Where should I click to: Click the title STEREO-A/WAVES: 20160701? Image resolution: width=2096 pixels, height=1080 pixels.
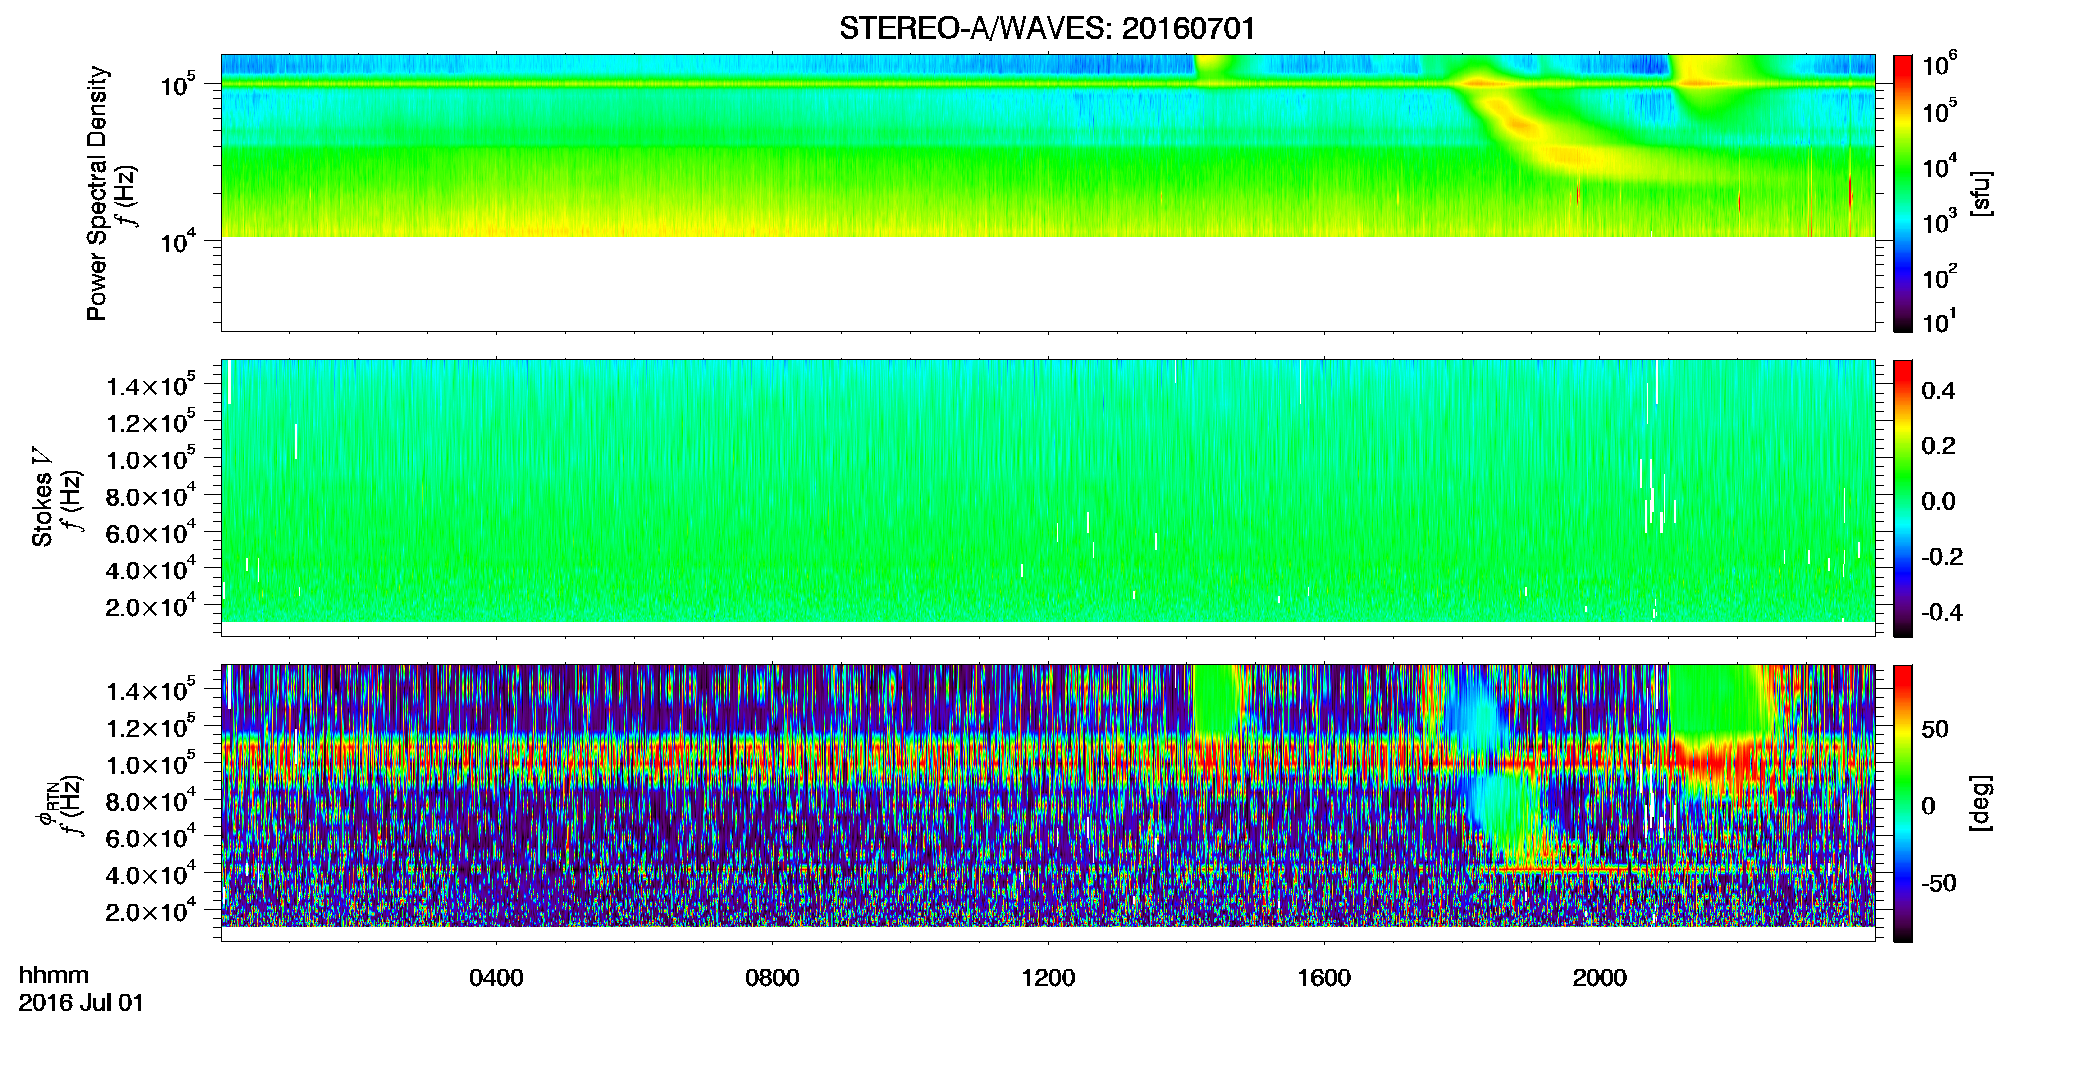coord(1047,28)
